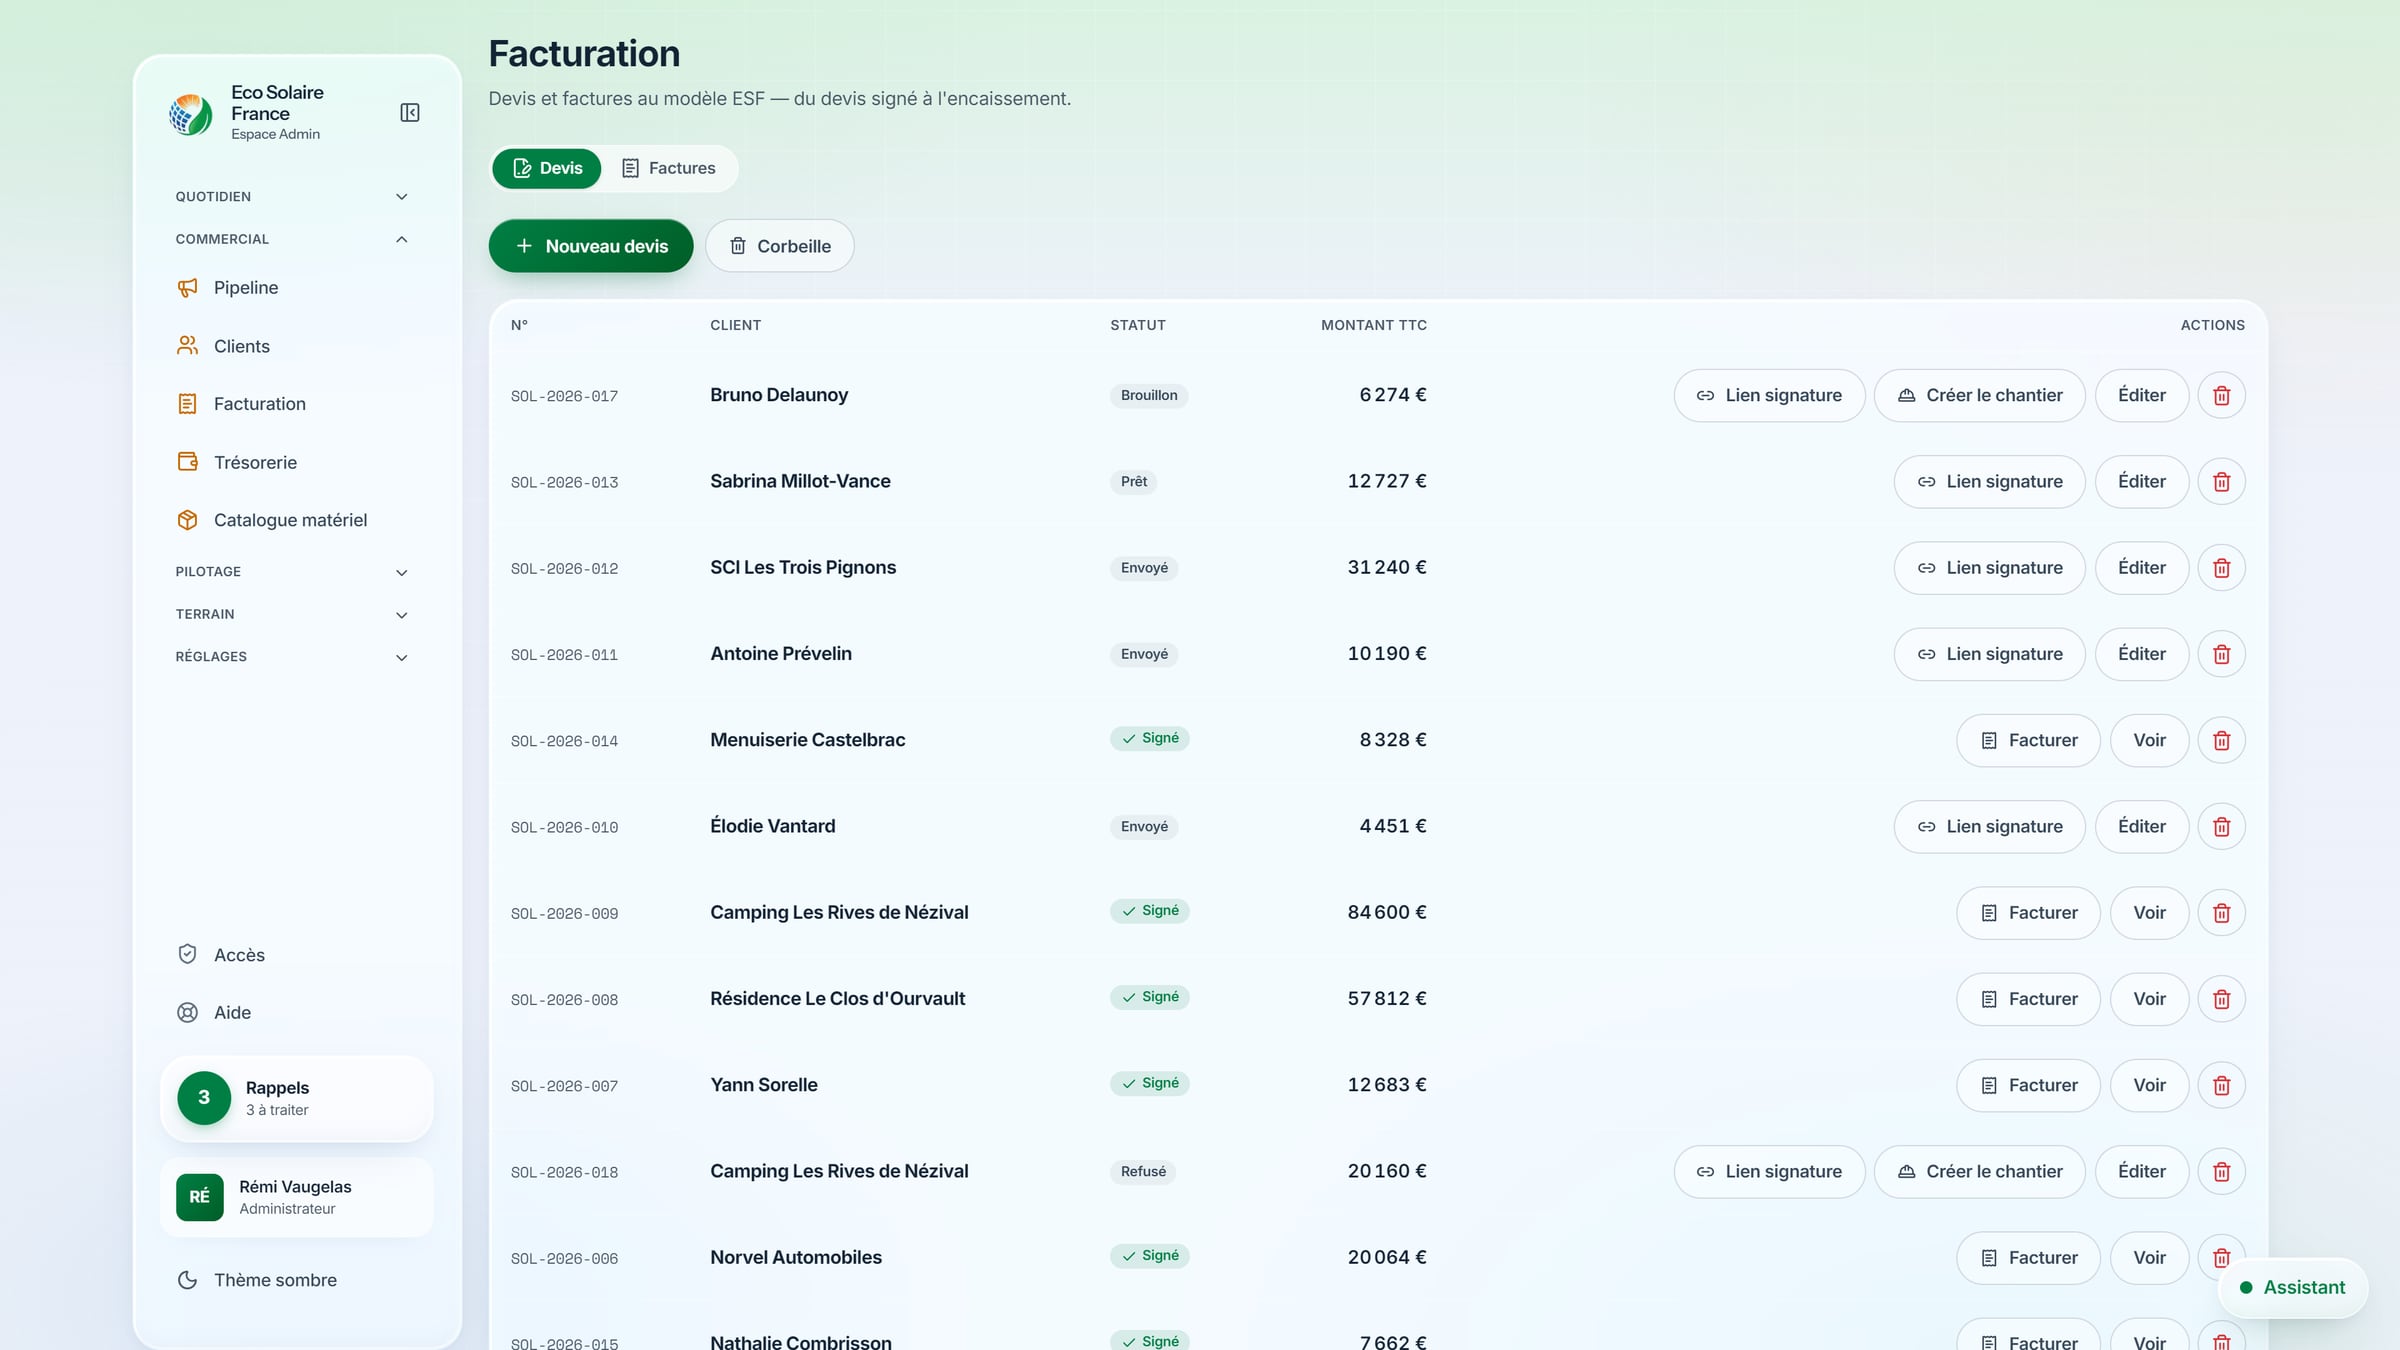Delete Antoine Prévelin quote trash icon
This screenshot has height=1350, width=2400.
point(2221,654)
